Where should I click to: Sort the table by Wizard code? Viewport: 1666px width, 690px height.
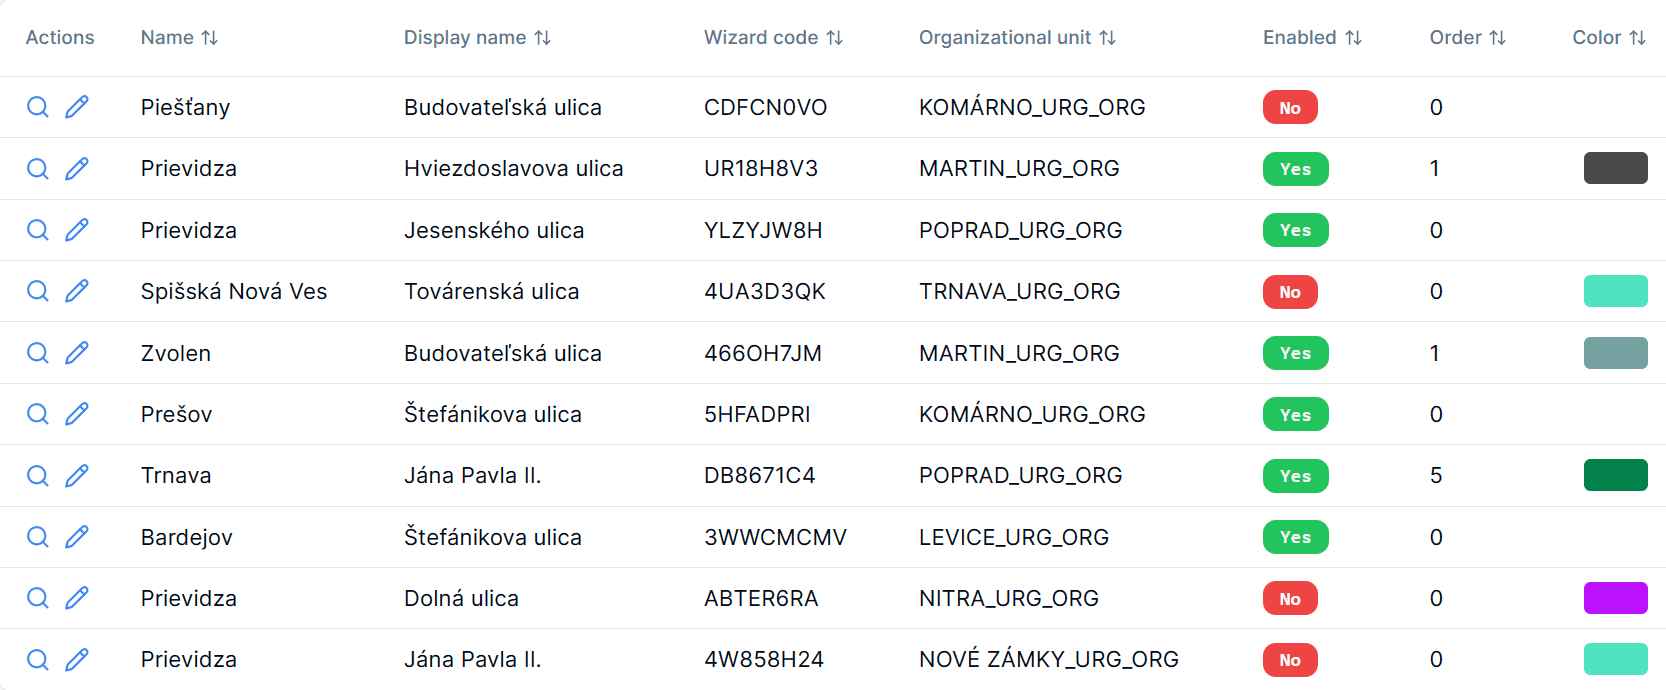tap(773, 38)
